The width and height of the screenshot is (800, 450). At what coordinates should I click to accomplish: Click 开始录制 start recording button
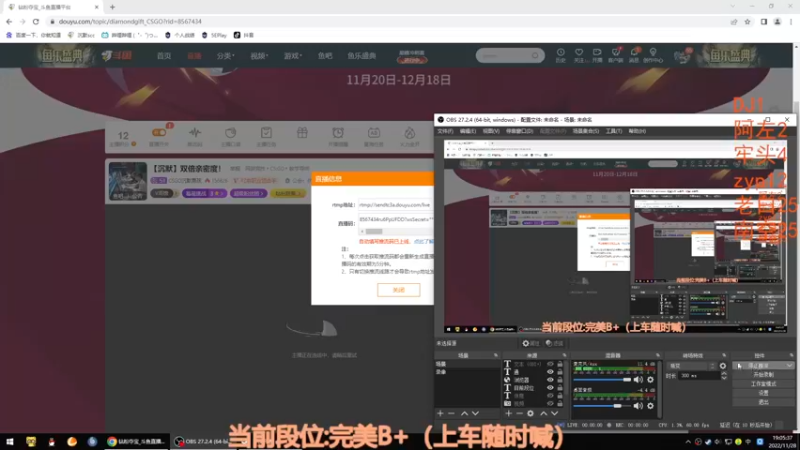tap(763, 374)
